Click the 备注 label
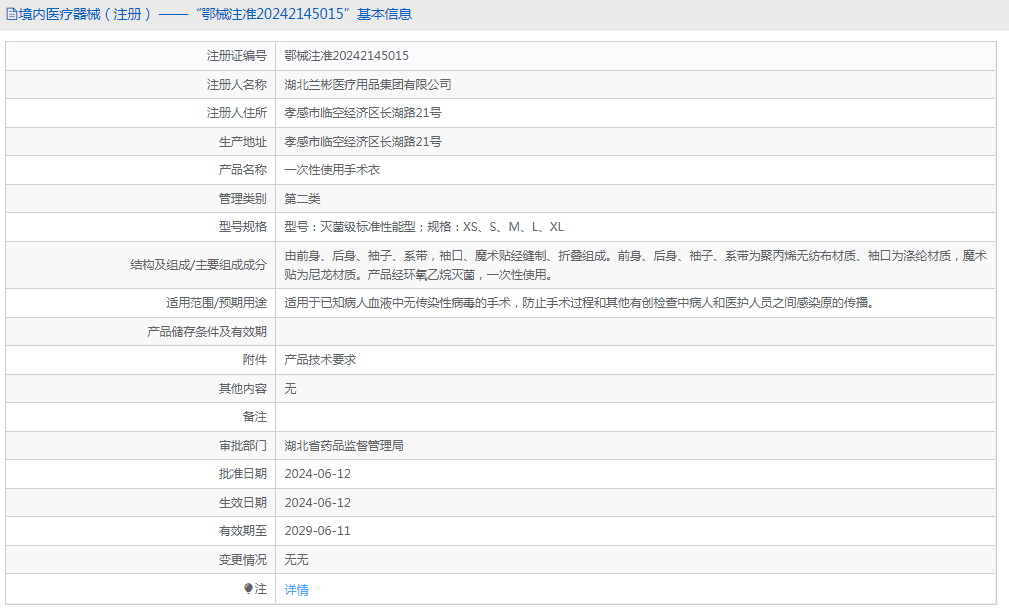 (254, 417)
